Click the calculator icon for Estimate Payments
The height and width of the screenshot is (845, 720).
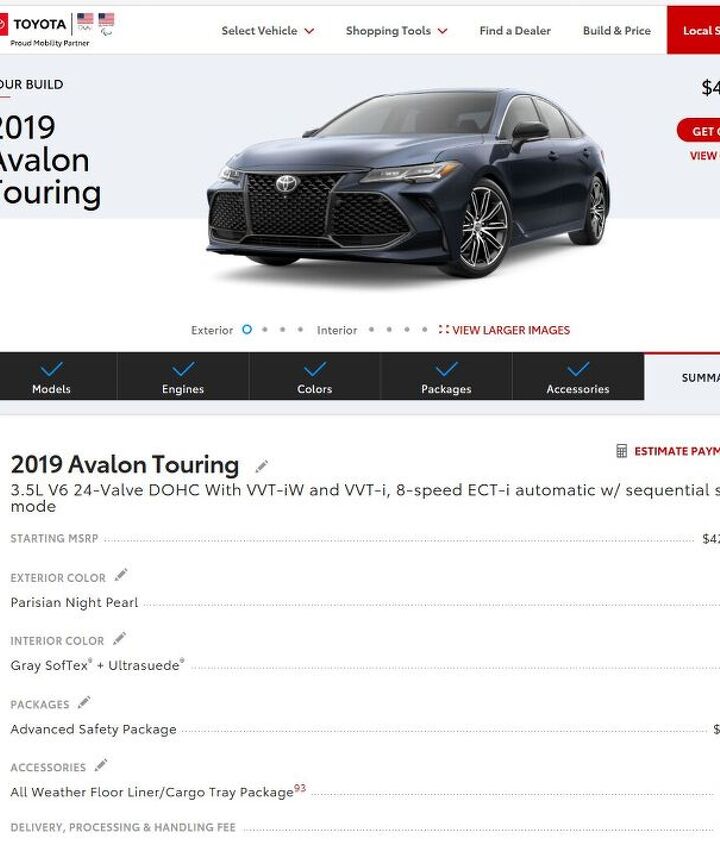pos(621,451)
